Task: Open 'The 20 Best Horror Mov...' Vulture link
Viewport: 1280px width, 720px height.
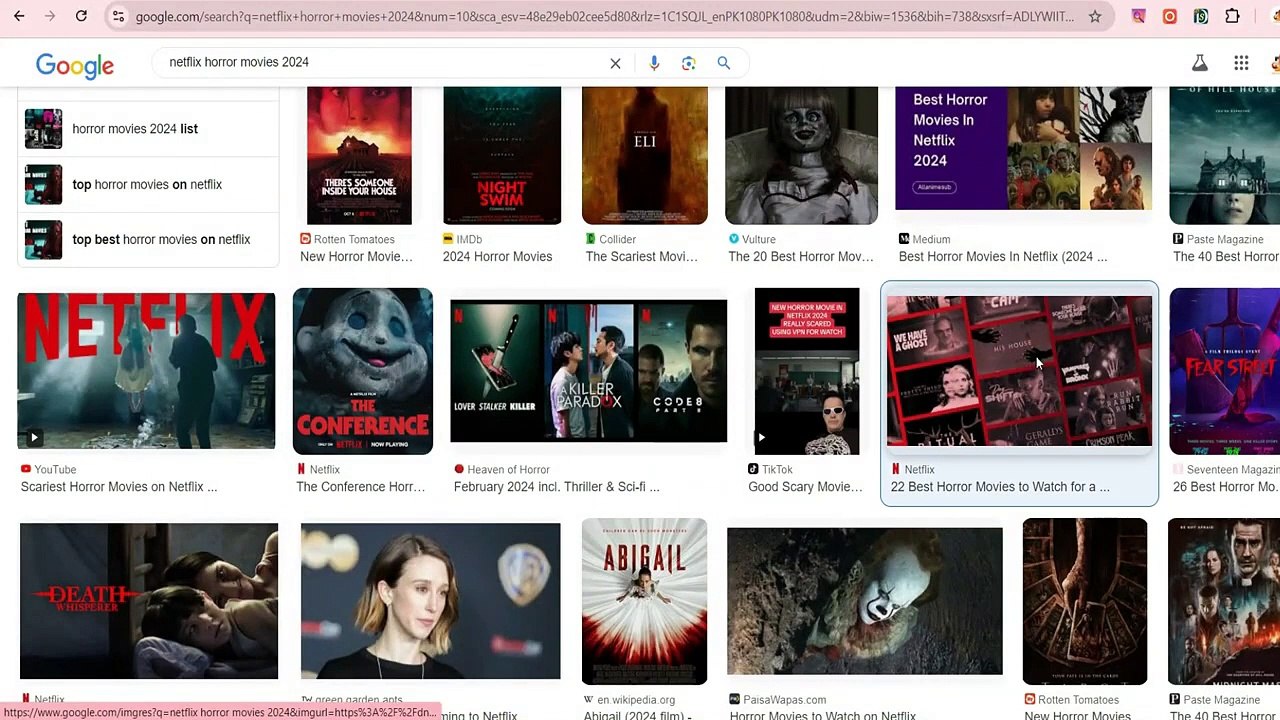Action: click(801, 257)
